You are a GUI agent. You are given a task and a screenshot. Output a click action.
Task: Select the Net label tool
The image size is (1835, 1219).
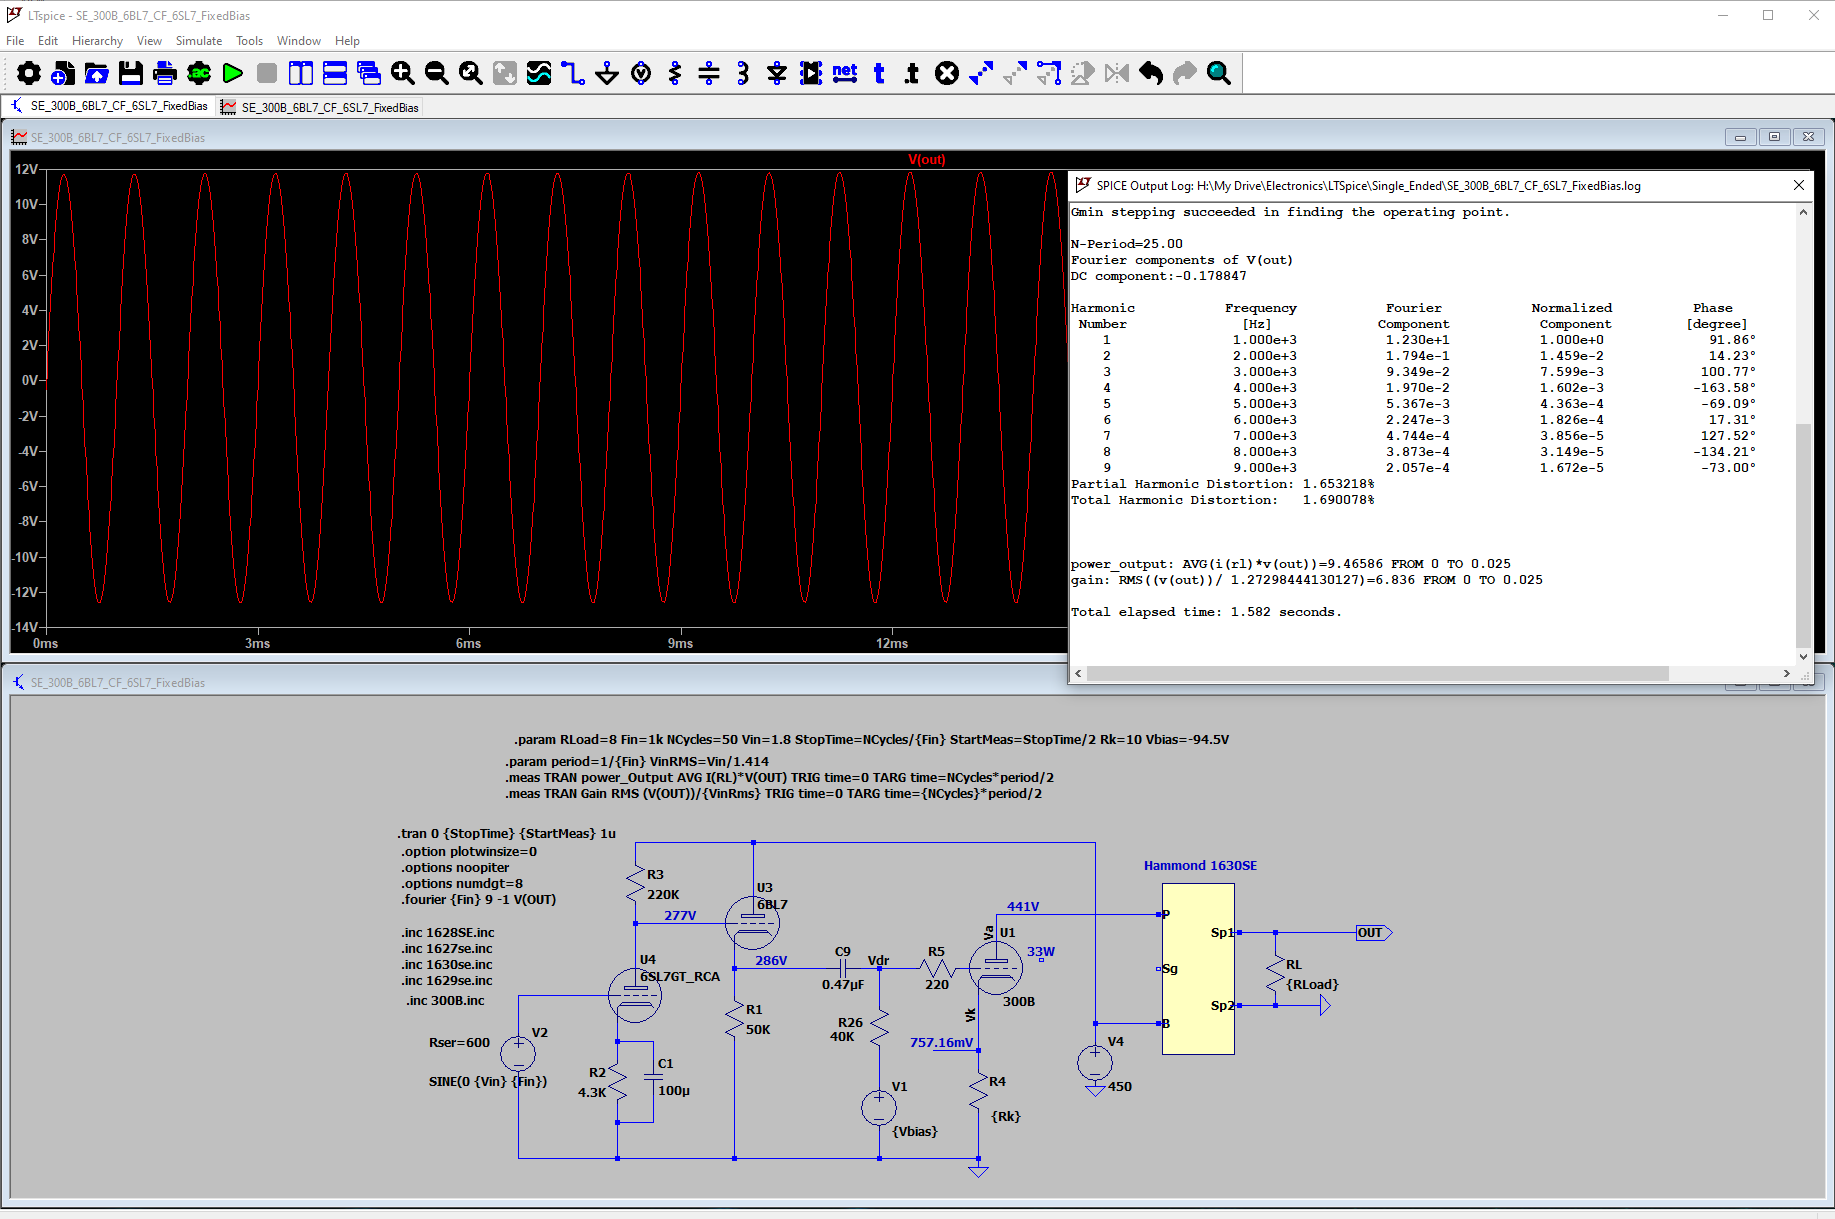pos(845,73)
